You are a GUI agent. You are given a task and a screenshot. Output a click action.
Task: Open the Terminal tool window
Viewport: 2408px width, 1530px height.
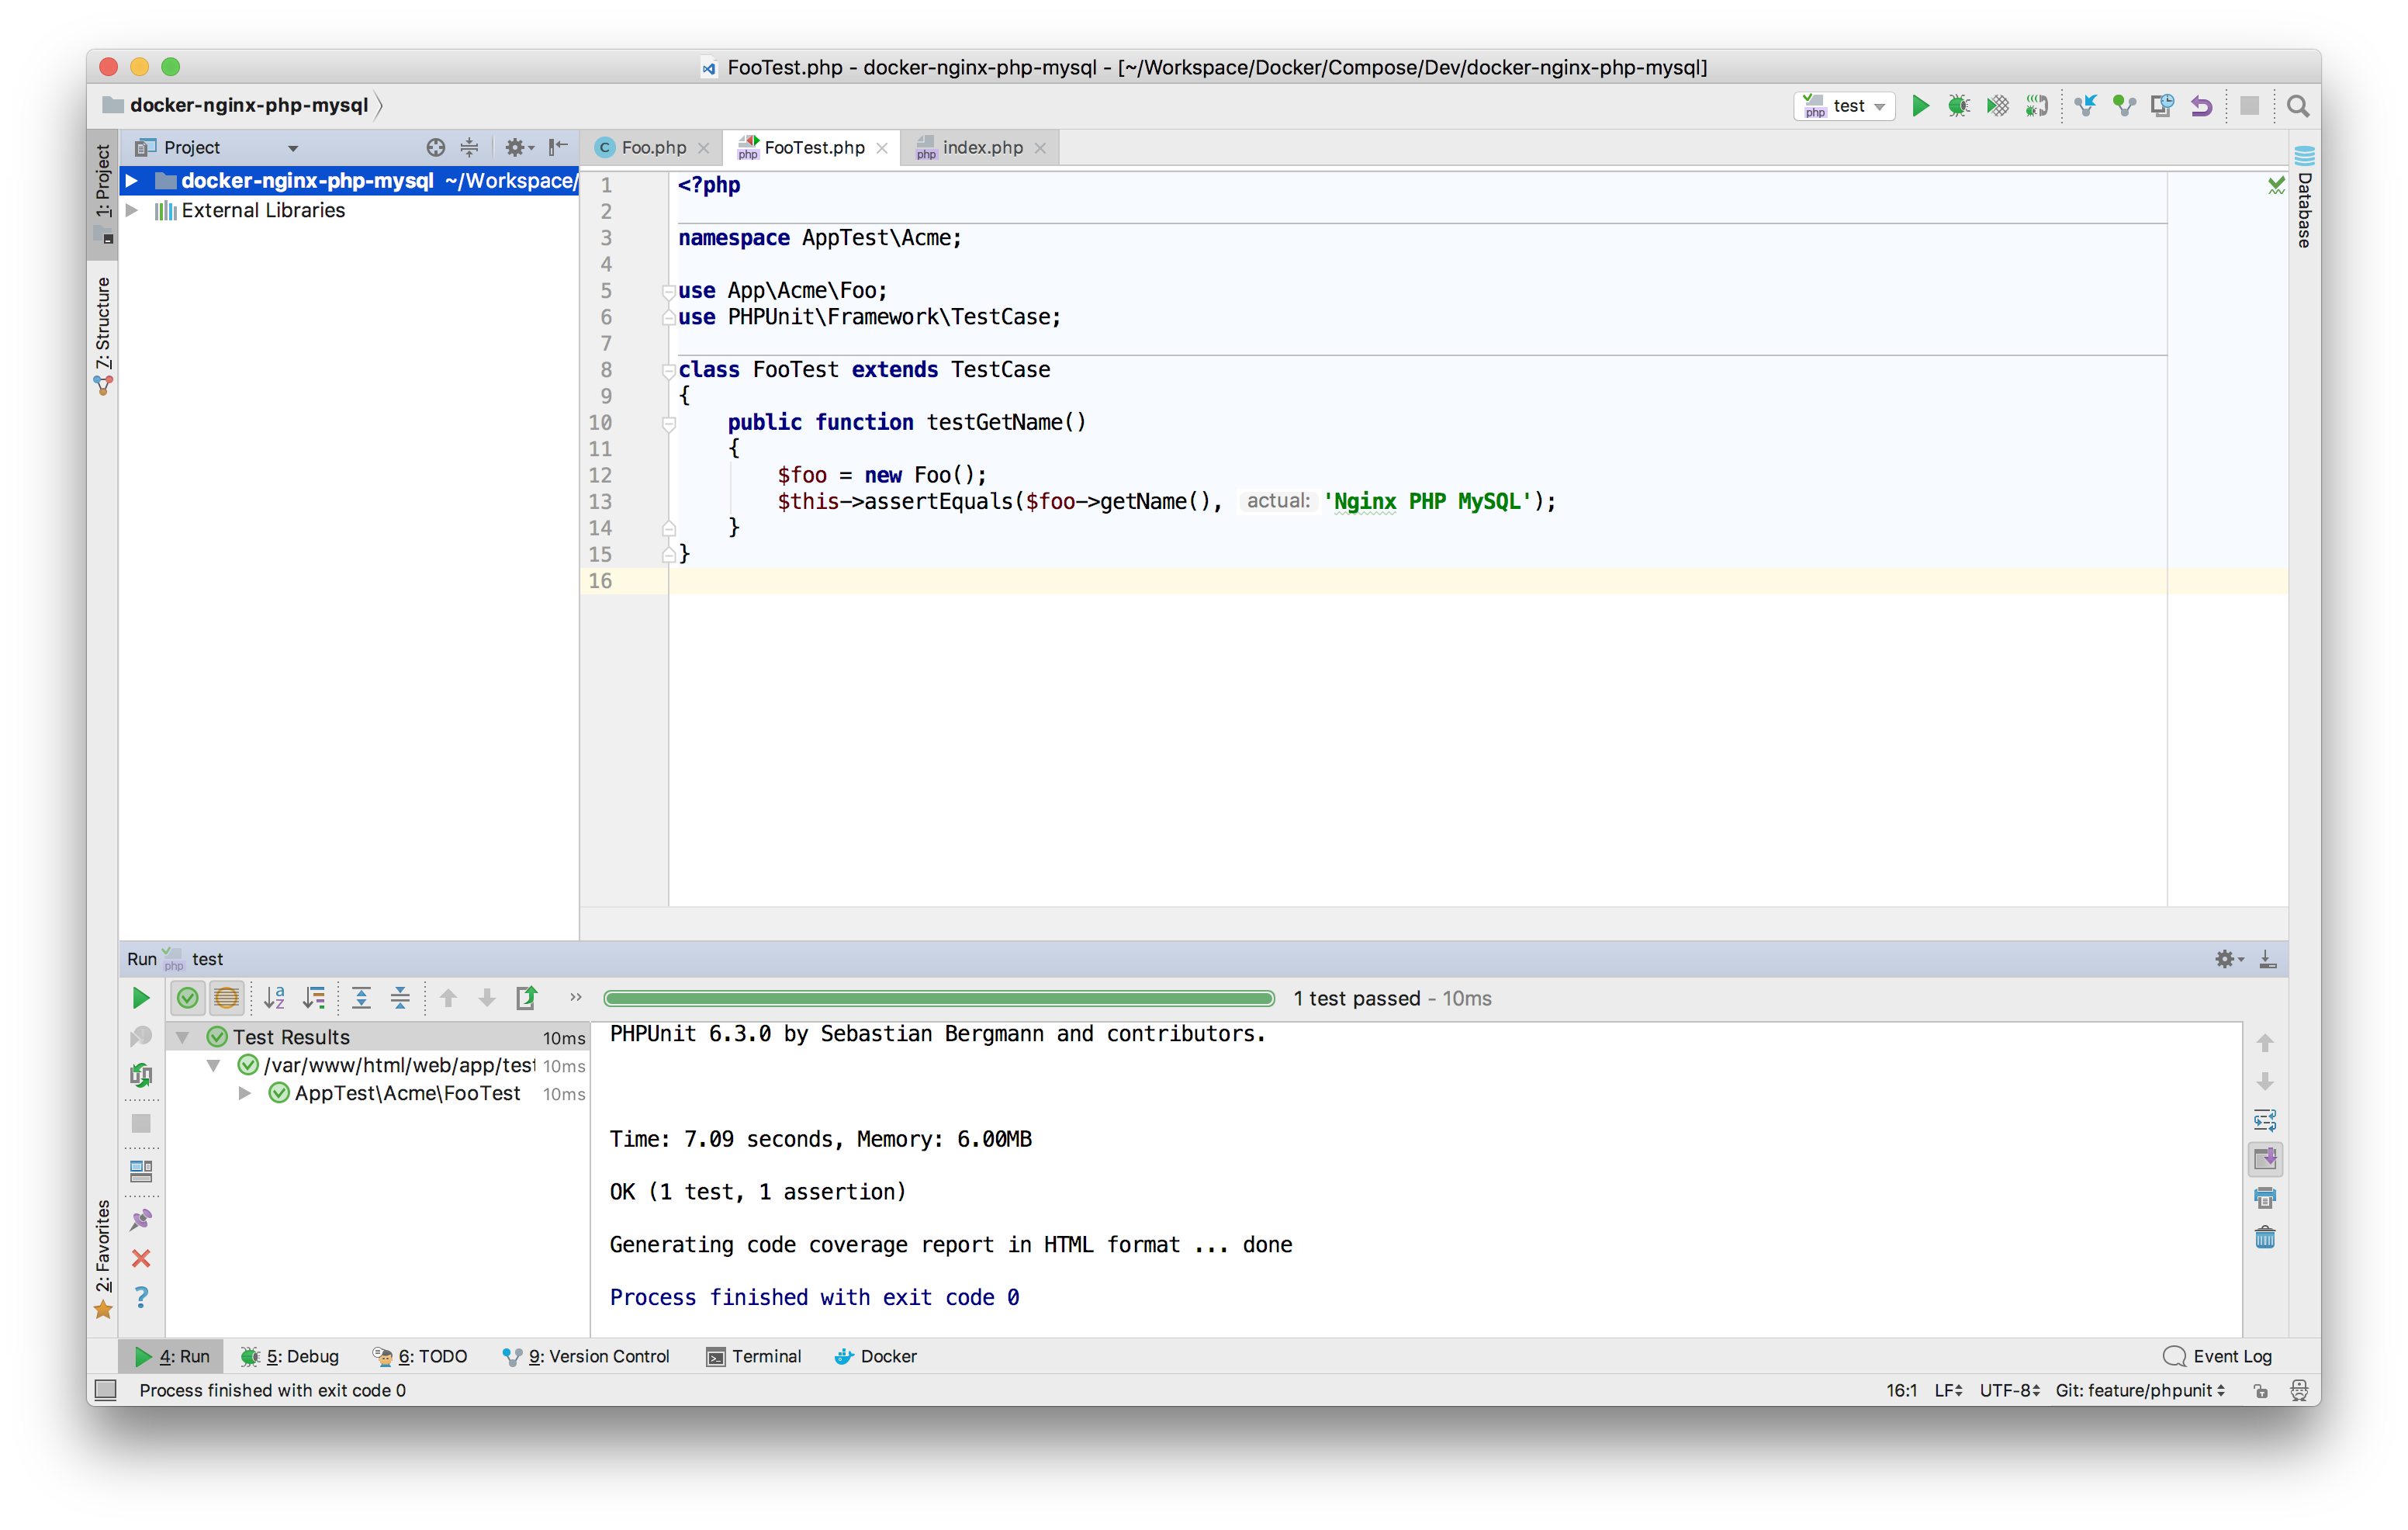coord(766,1356)
